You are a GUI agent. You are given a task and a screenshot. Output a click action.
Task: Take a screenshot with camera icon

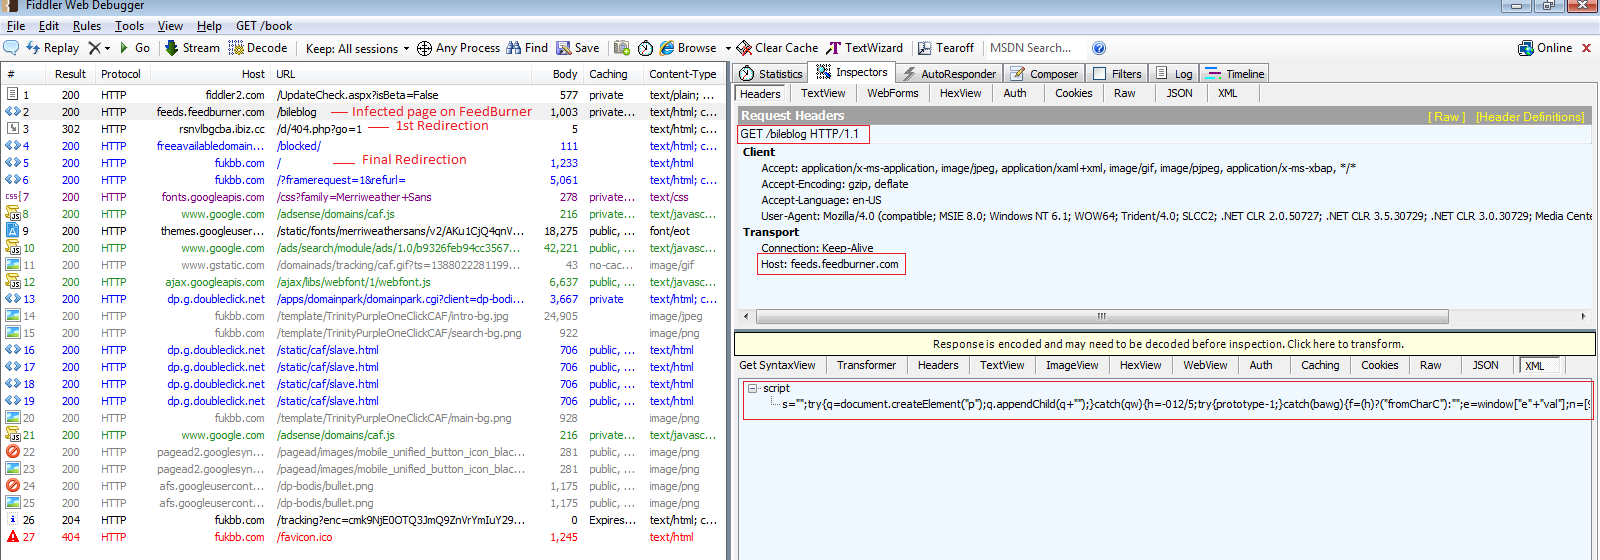(x=622, y=48)
